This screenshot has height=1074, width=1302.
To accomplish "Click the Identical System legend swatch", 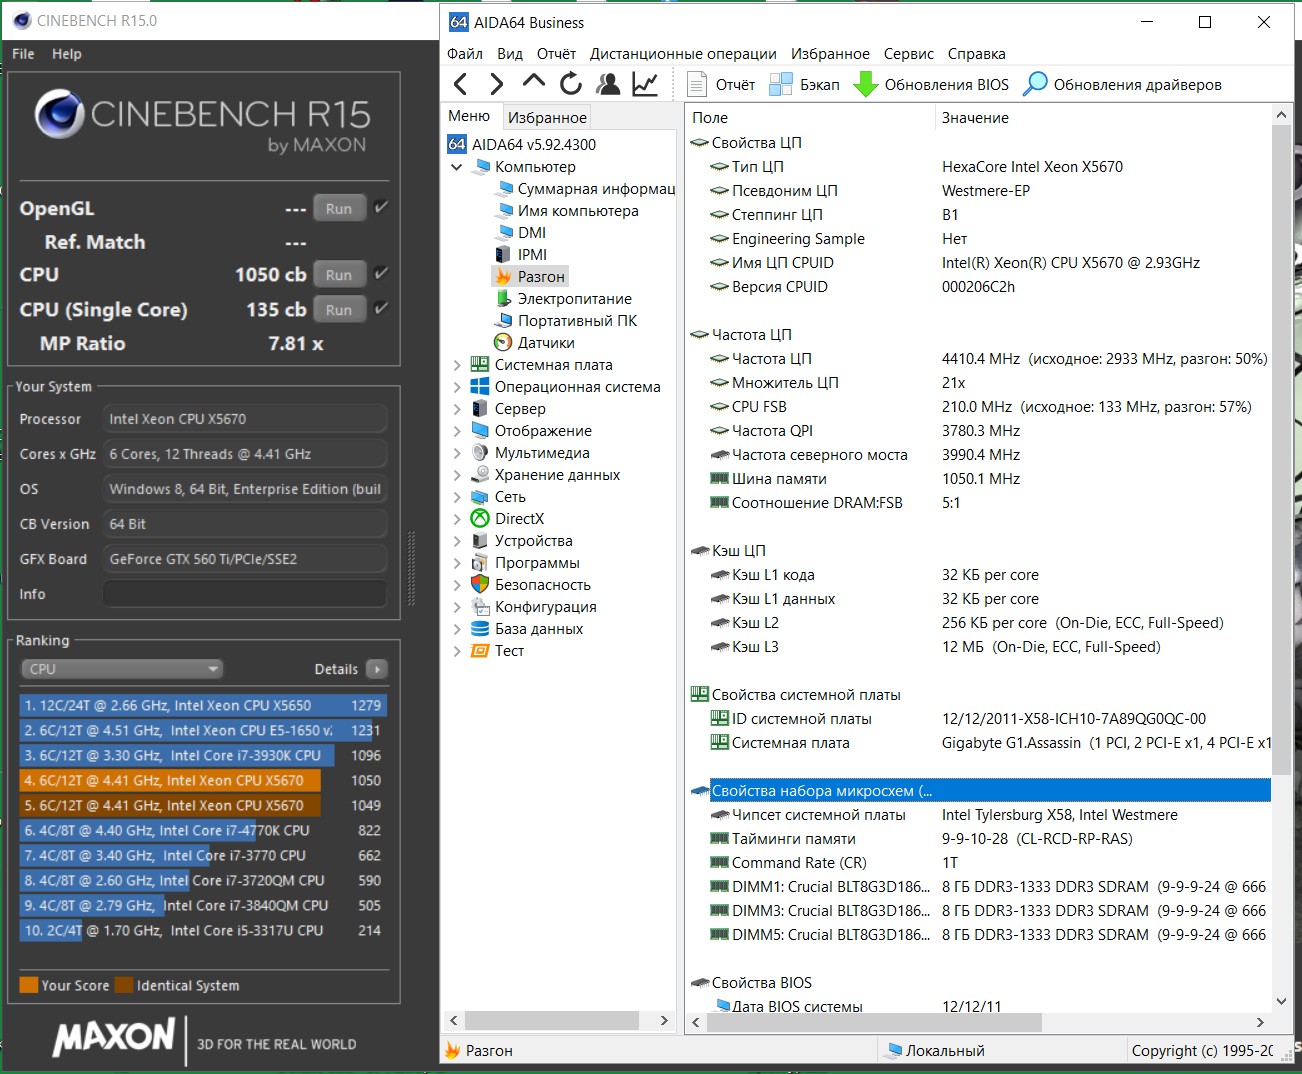I will [124, 985].
